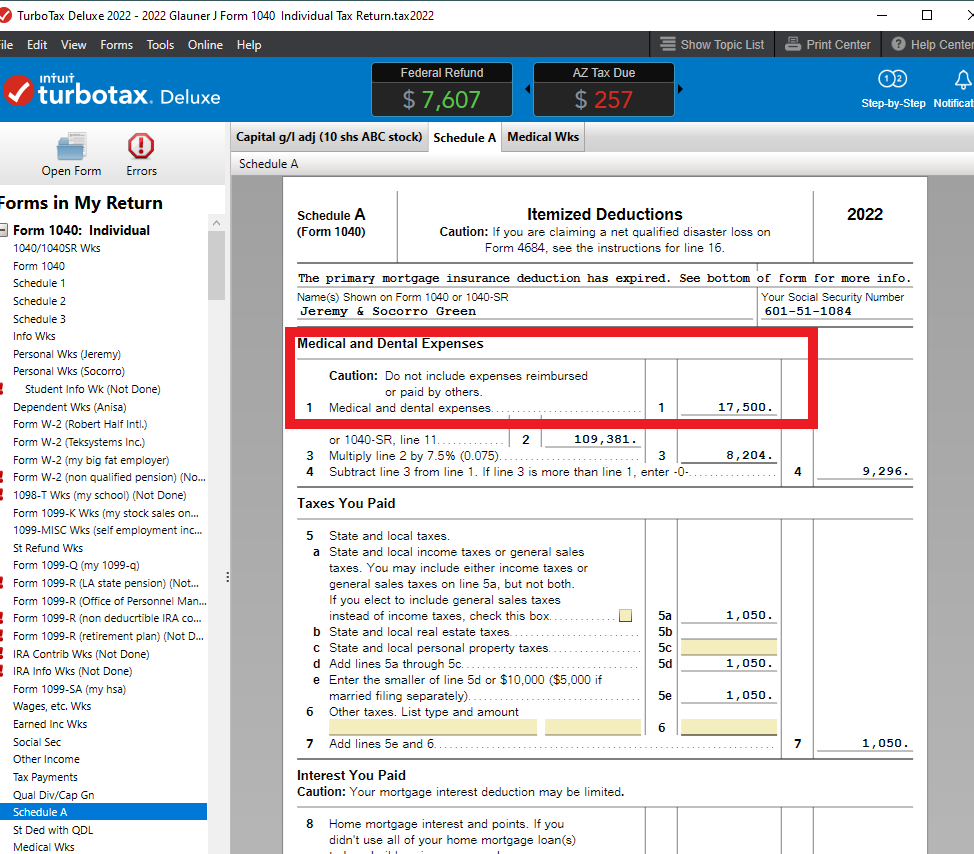Select Form 1099-K Wks entry
974x854 pixels.
[x=106, y=513]
